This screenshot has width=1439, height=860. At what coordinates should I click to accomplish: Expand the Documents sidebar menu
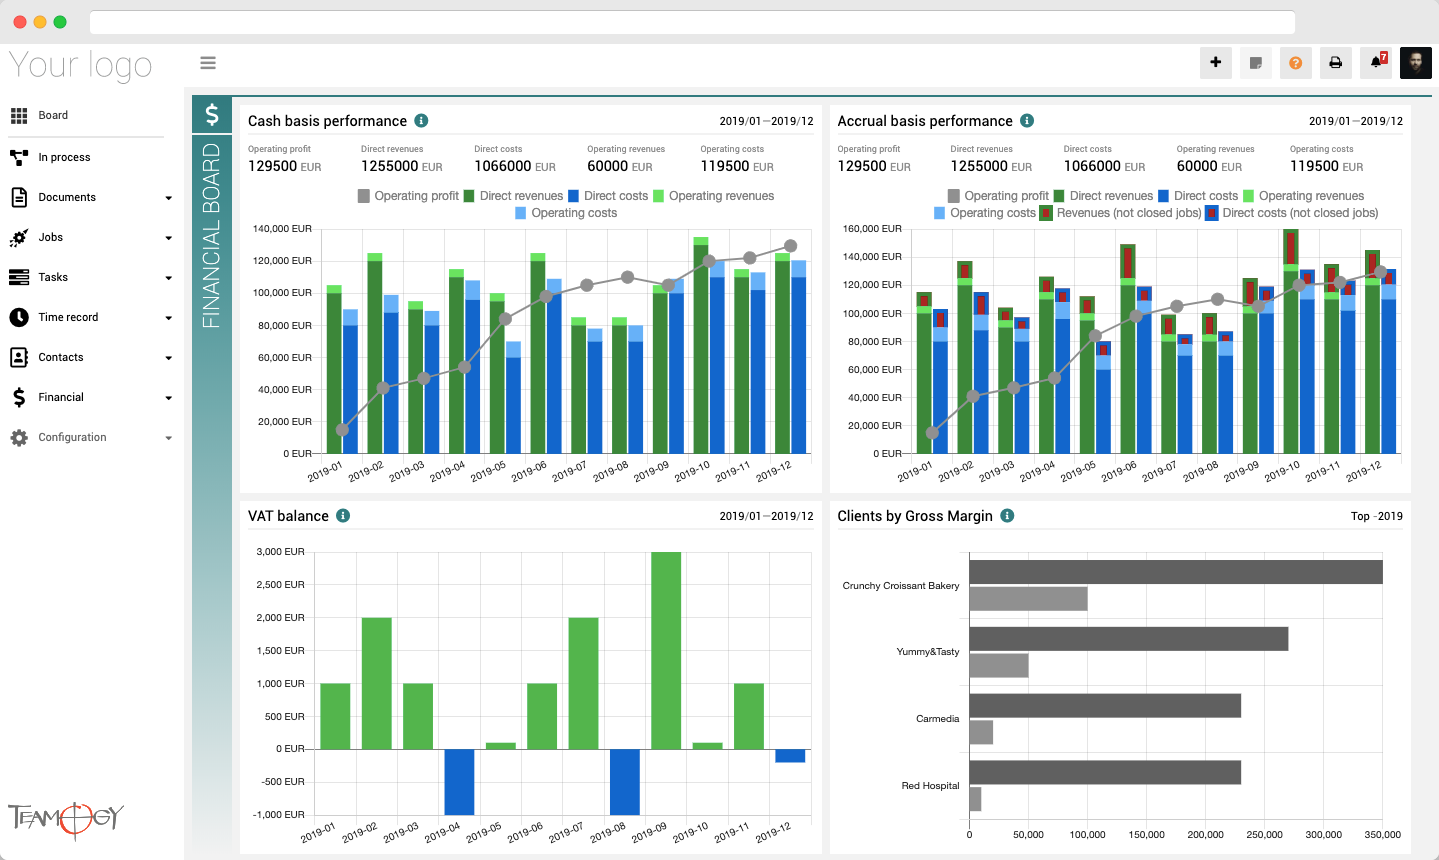[90, 197]
